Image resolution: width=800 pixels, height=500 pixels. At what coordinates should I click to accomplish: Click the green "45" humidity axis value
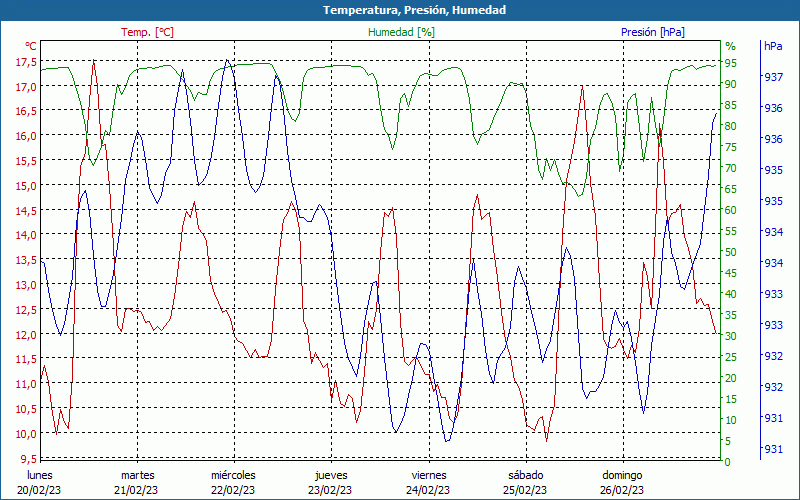tap(731, 273)
